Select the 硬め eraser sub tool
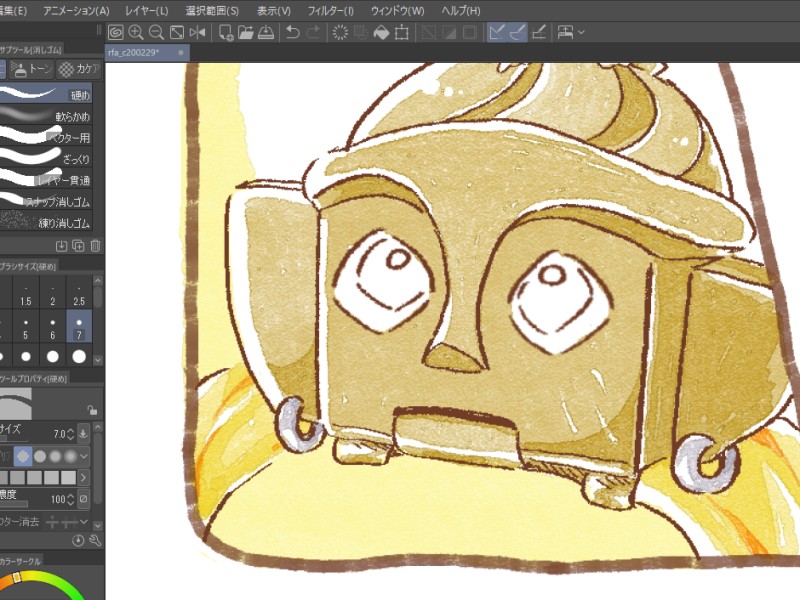The width and height of the screenshot is (800, 600). tap(46, 94)
